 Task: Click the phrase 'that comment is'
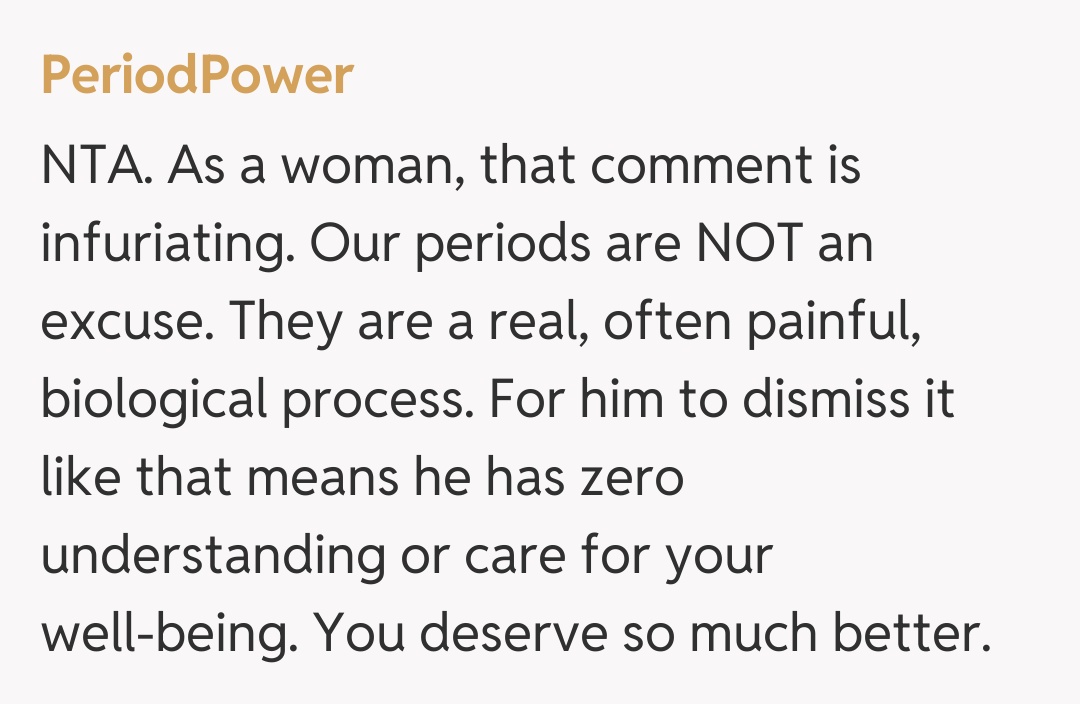pyautogui.click(x=670, y=166)
